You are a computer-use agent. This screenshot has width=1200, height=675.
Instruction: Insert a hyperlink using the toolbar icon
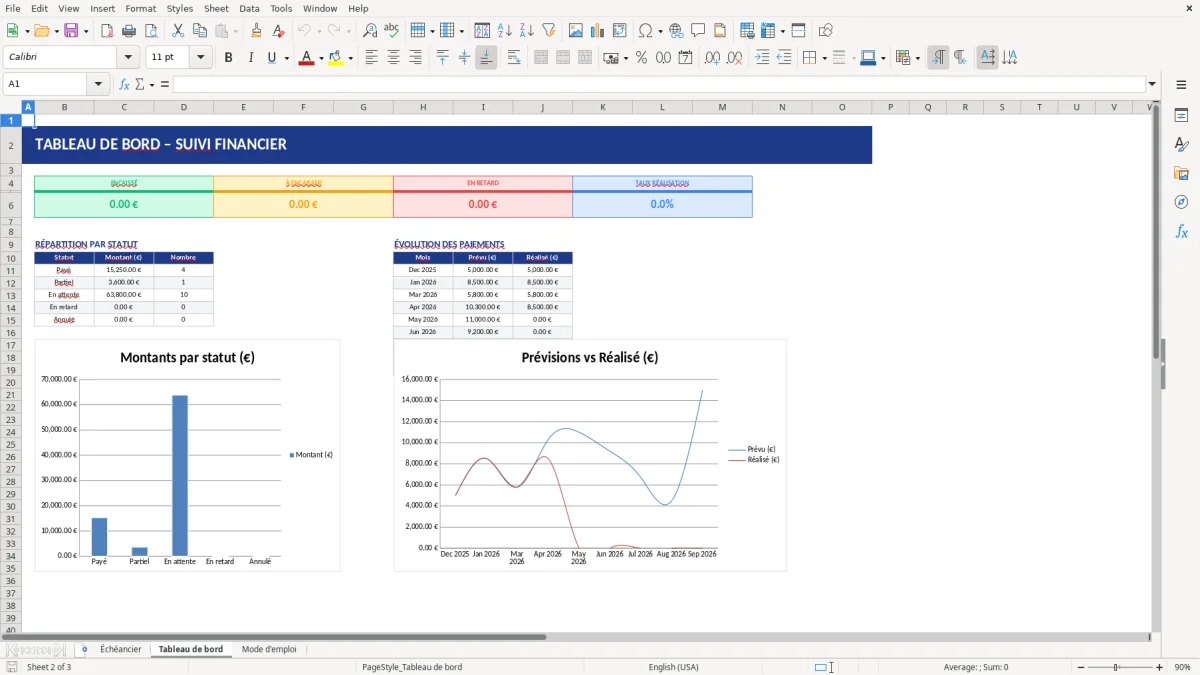pos(675,30)
